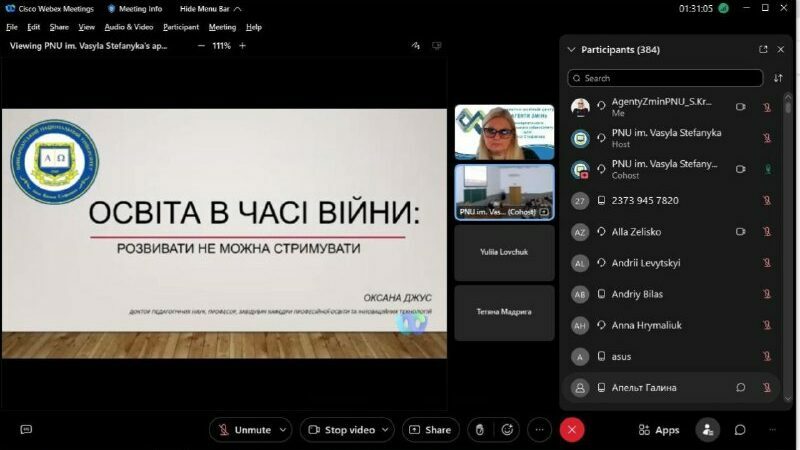
Task: Click the annotate icon above shared content
Action: coord(416,46)
